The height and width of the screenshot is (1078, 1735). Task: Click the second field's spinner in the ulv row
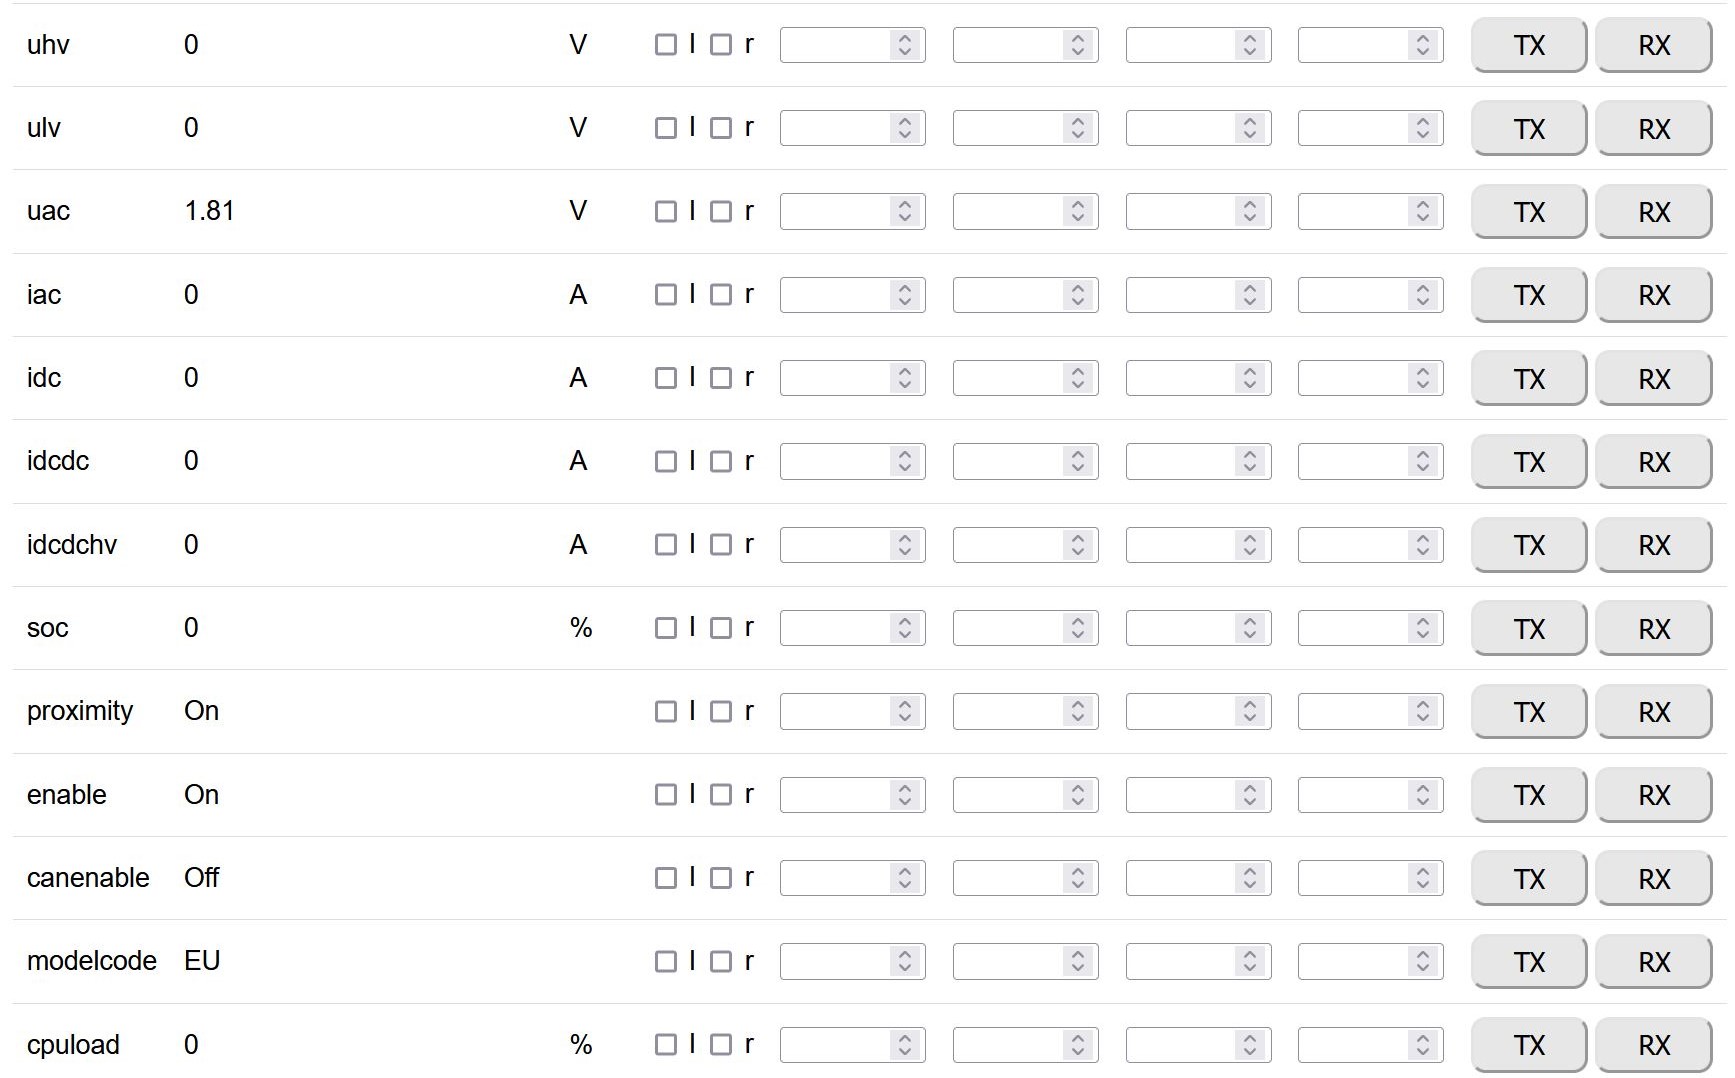(x=1077, y=128)
